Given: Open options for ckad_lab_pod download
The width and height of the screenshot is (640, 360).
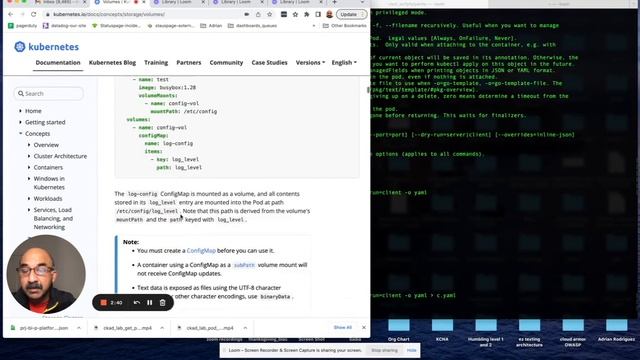Looking at the screenshot, I should pyautogui.click(x=245, y=328).
